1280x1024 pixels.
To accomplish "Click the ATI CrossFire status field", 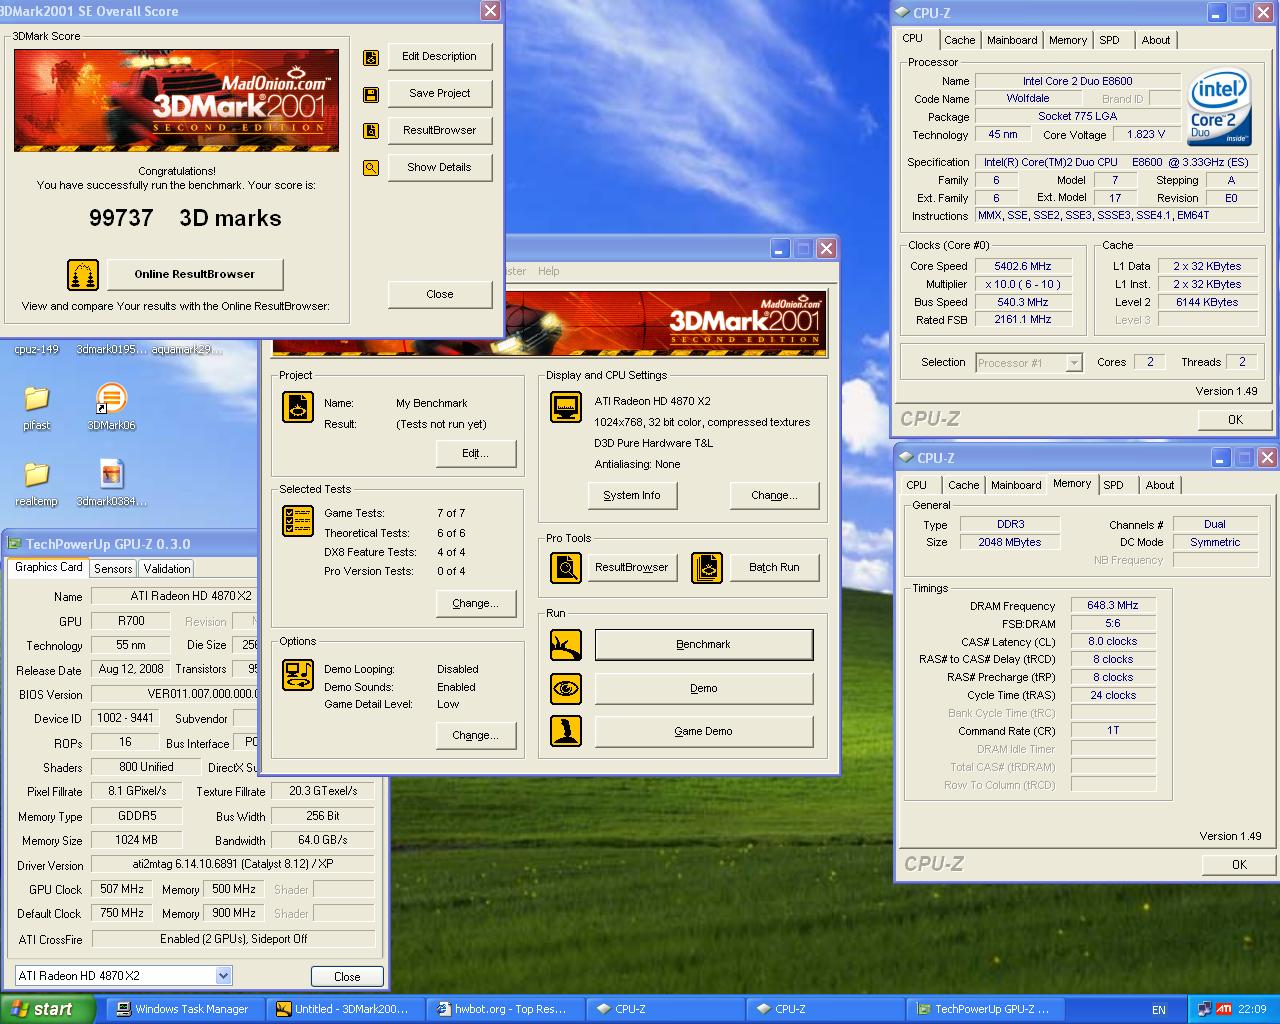I will [x=233, y=939].
